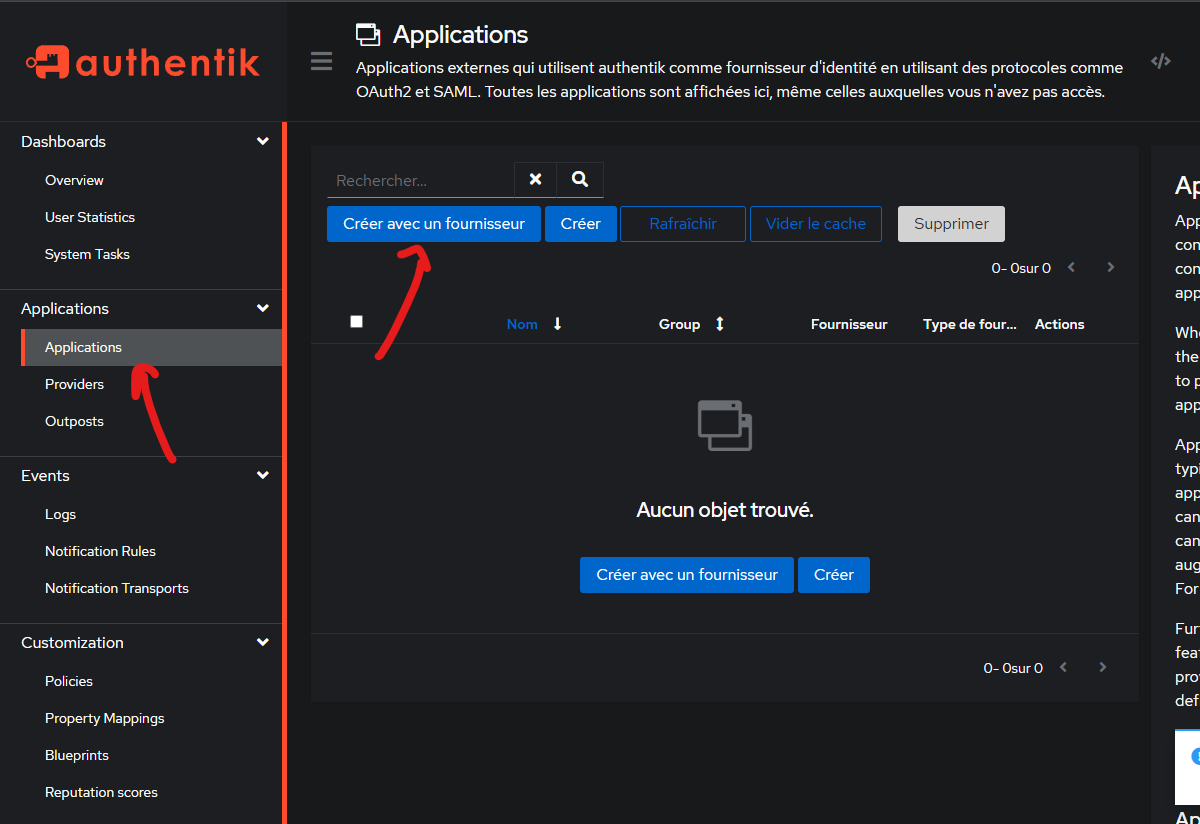Go to Providers page
1200x824 pixels.
pyautogui.click(x=74, y=384)
